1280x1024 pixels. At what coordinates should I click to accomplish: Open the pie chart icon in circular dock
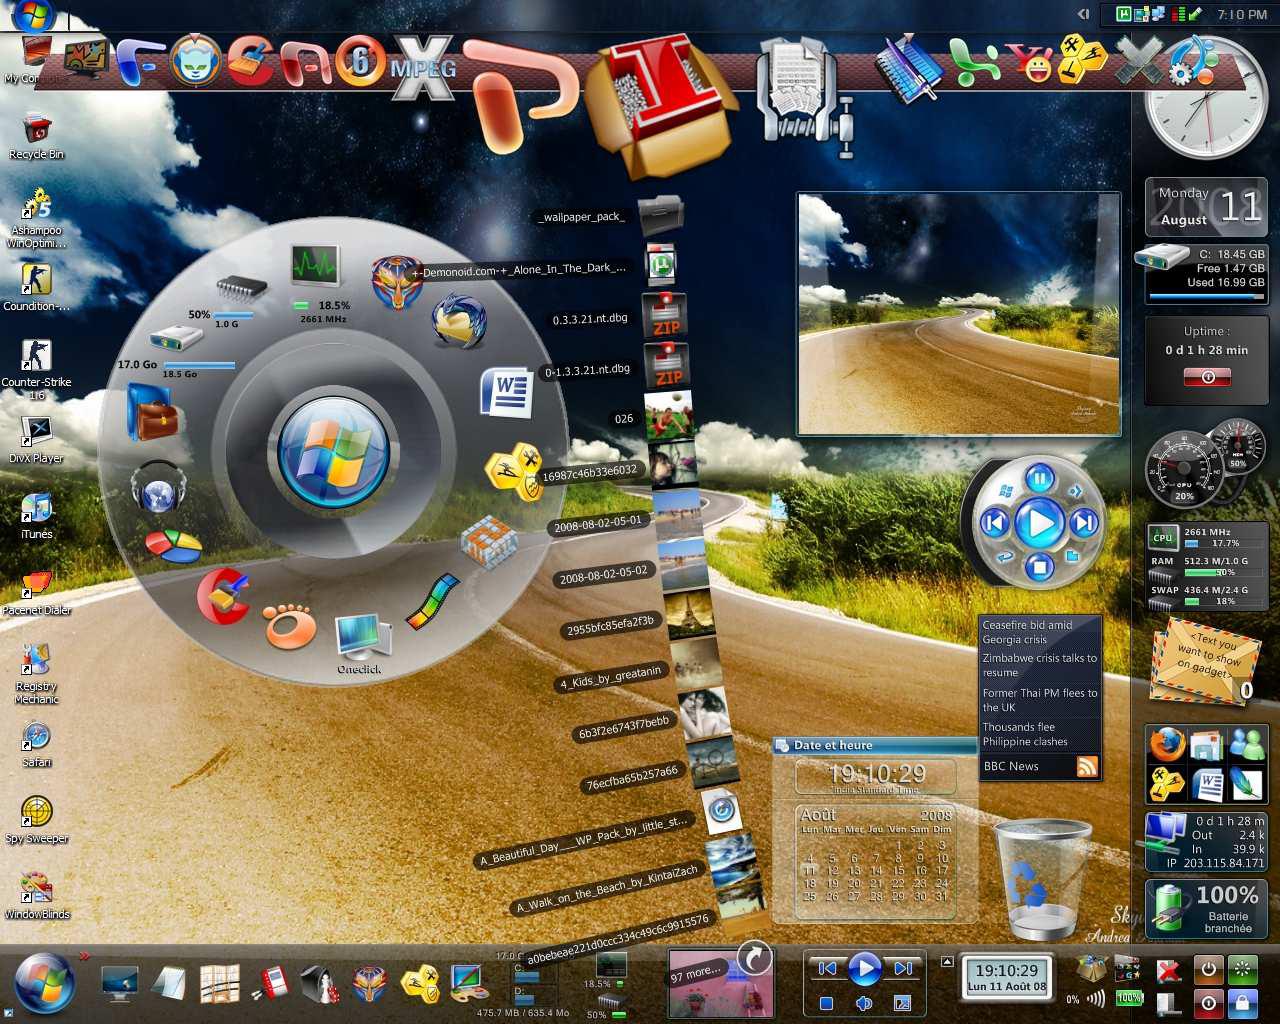[173, 546]
